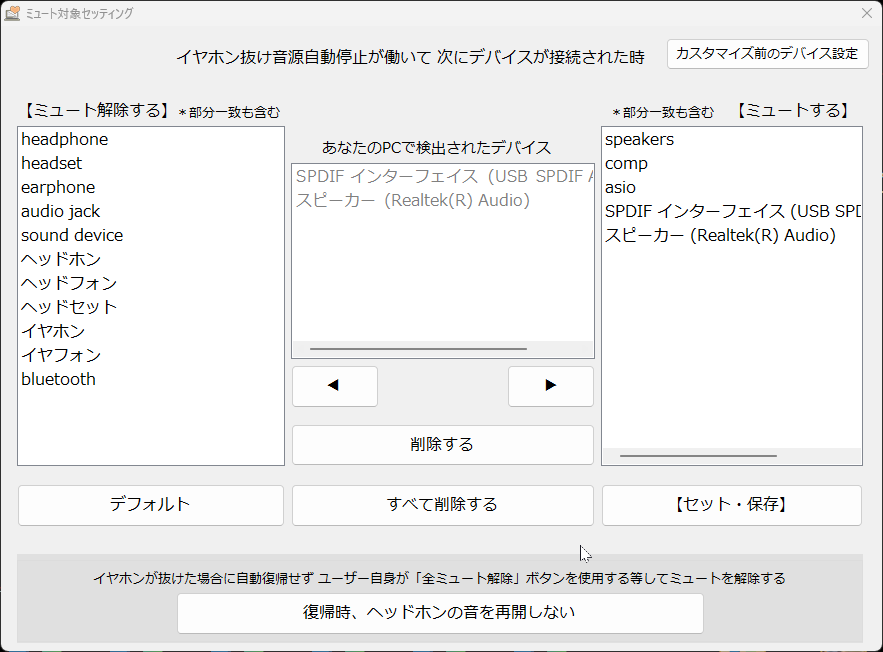
Task: Toggle 復帰時、ヘッドホンの音を再開しない option
Action: [x=440, y=613]
